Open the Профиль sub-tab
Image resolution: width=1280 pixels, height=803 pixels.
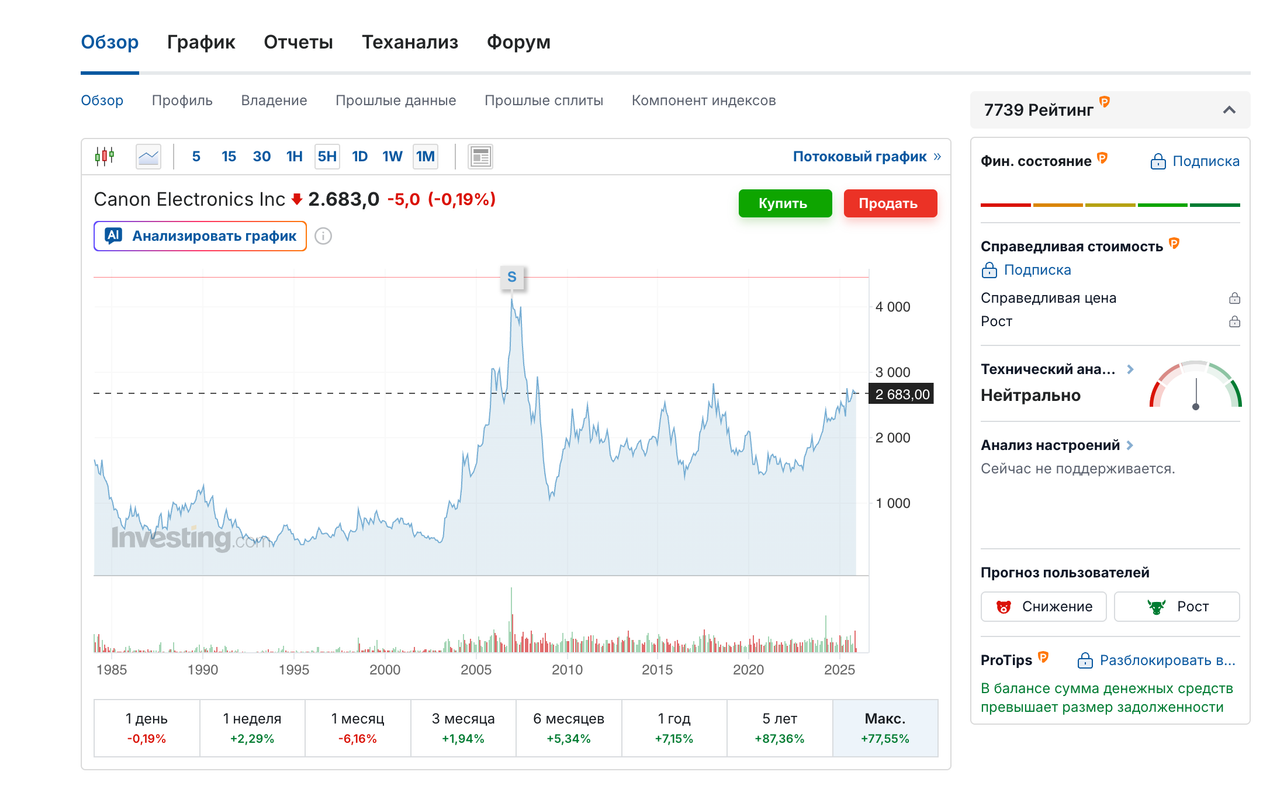(182, 100)
